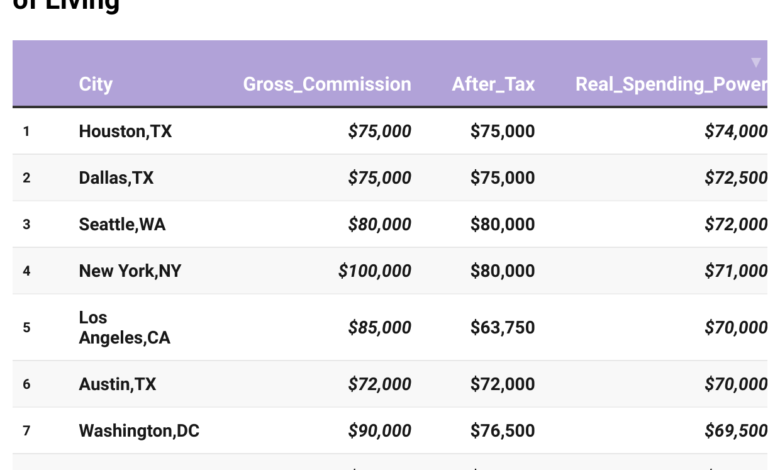Click the Real_Spending_Power column header
780x470 pixels.
[x=672, y=85]
